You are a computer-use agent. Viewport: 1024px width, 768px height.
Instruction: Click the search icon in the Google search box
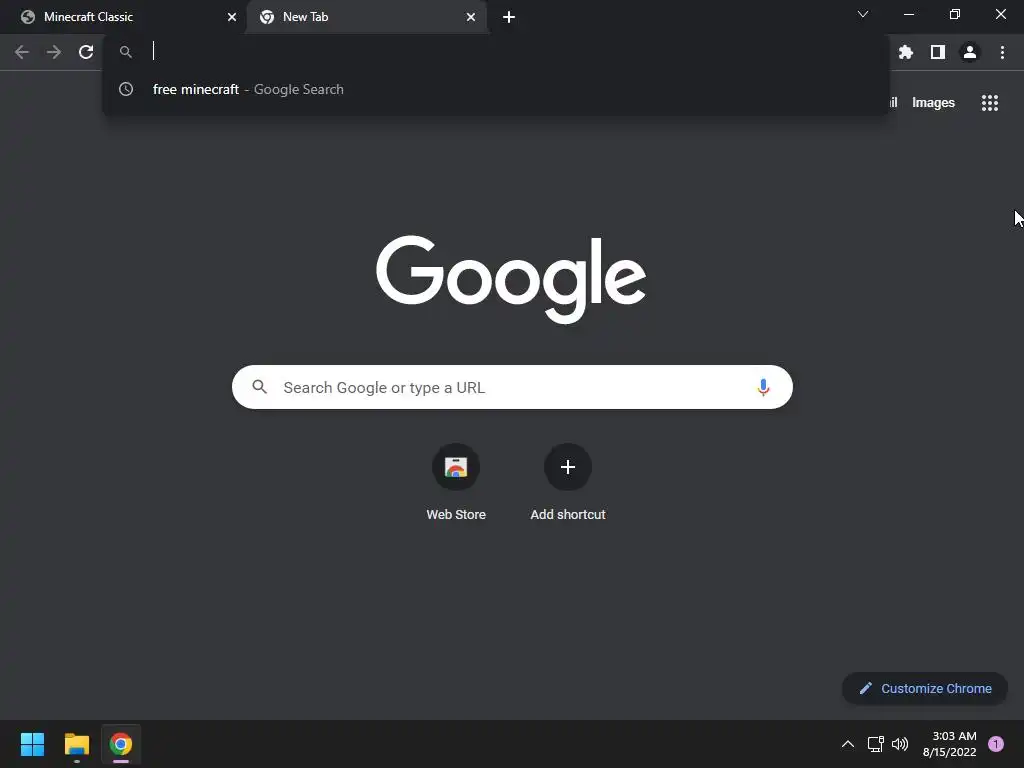pyautogui.click(x=259, y=387)
